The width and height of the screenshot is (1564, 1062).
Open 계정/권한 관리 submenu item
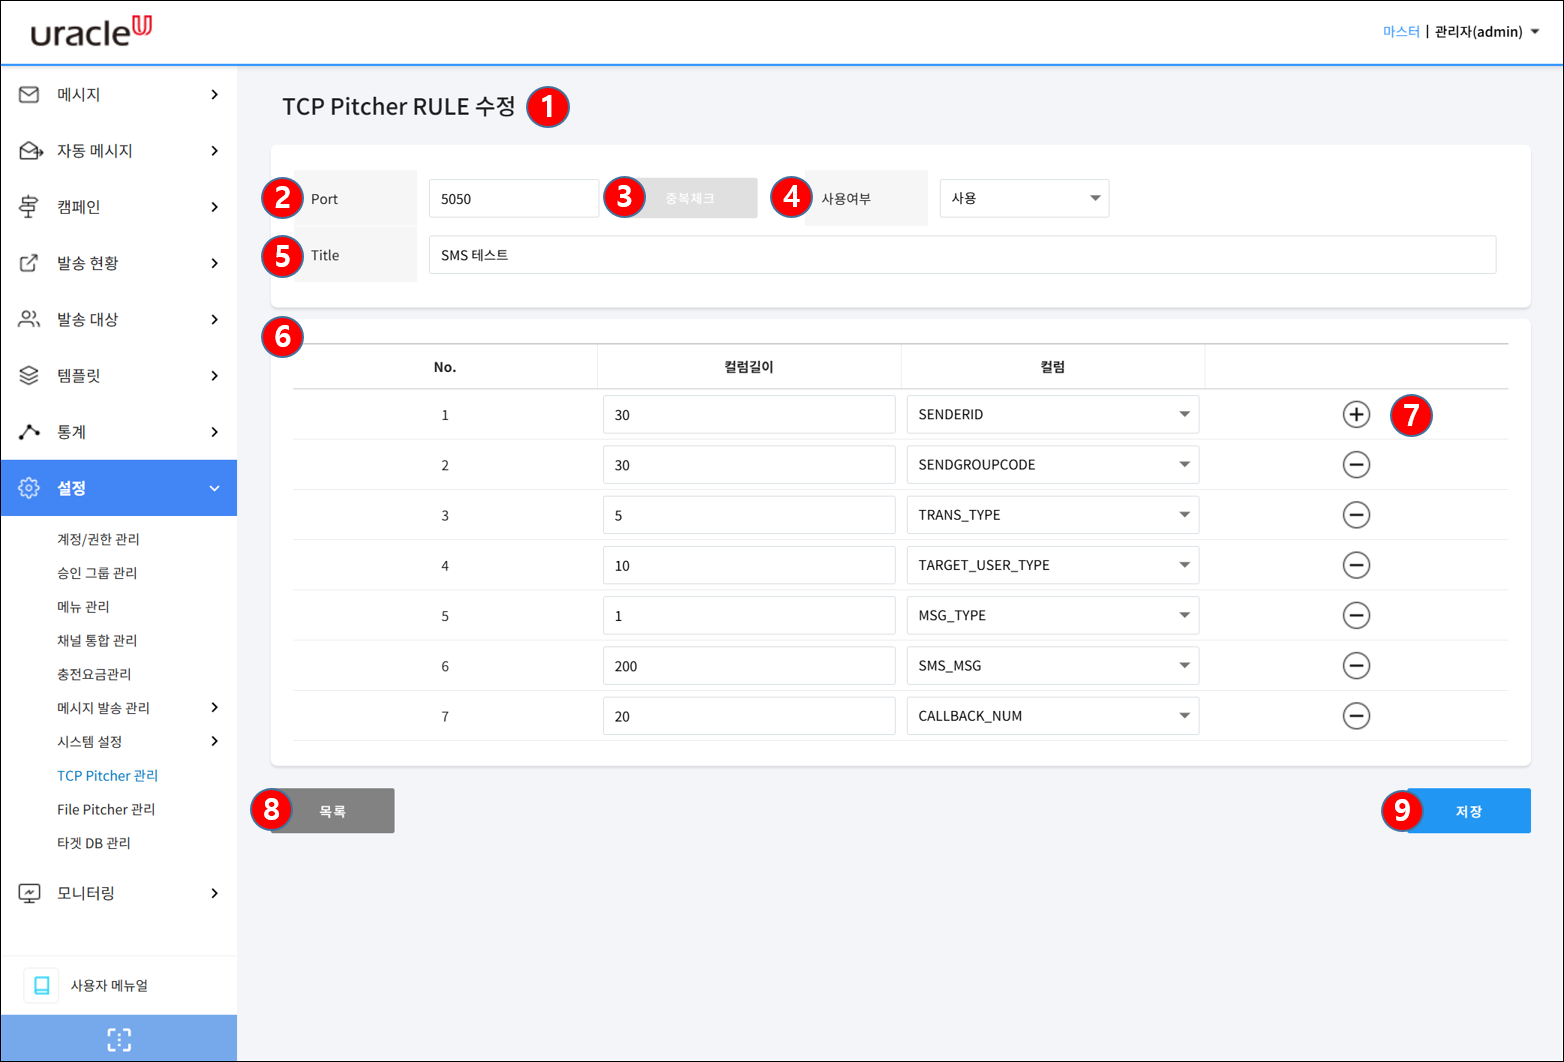tap(98, 539)
